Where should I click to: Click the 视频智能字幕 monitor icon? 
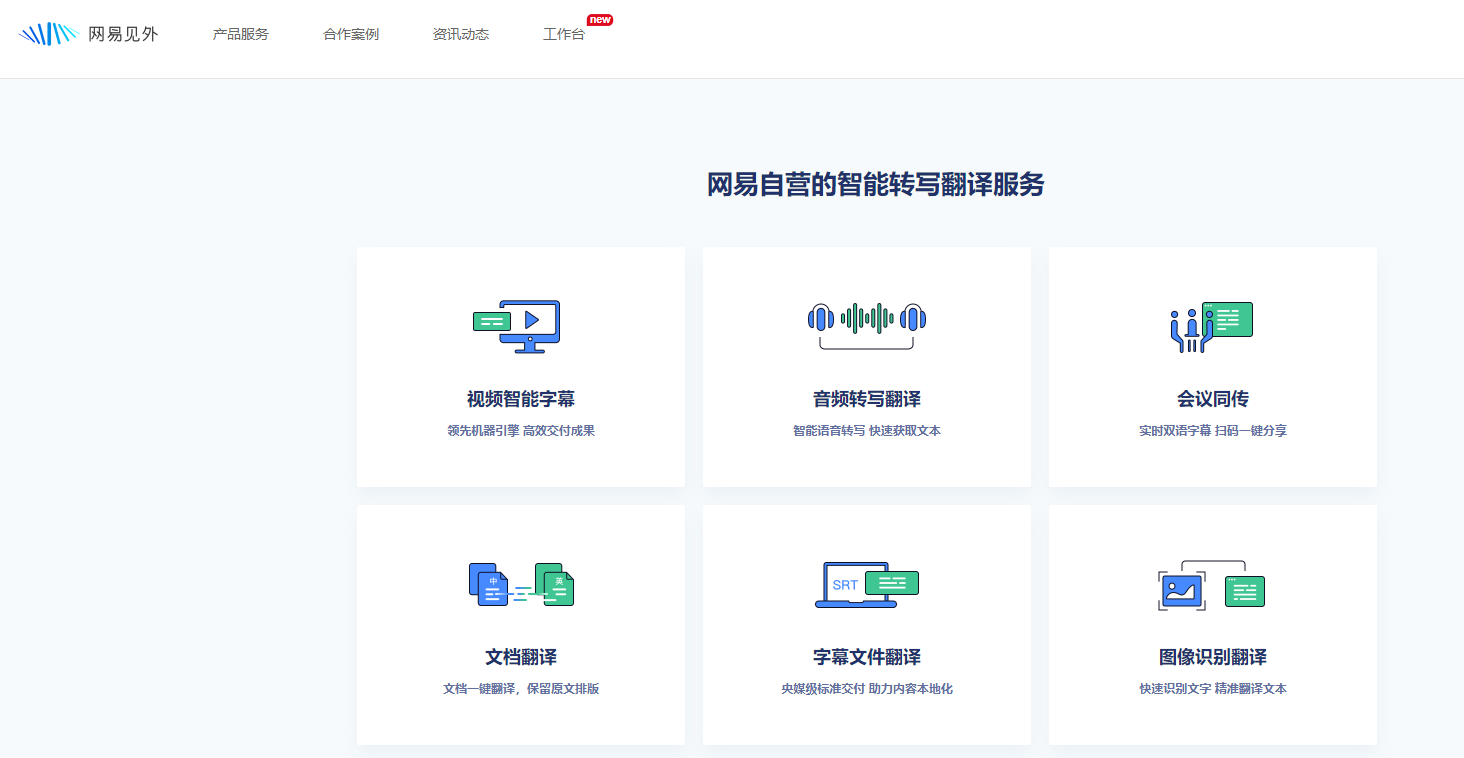(516, 326)
